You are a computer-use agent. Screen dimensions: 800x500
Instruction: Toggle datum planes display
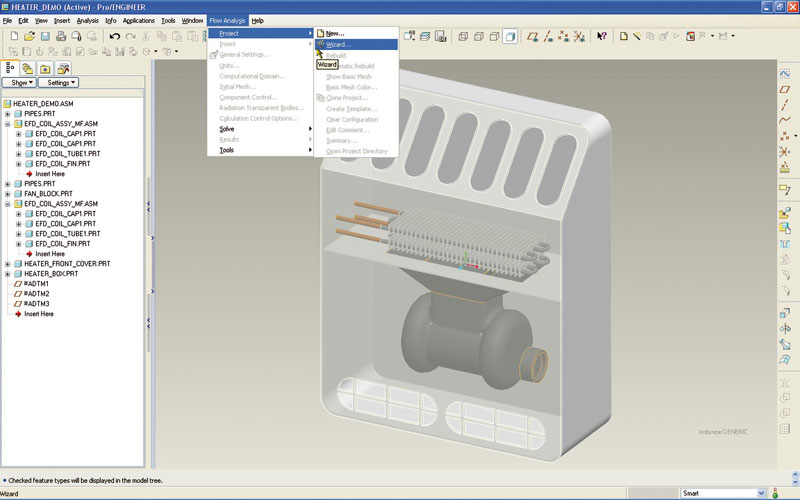click(533, 36)
